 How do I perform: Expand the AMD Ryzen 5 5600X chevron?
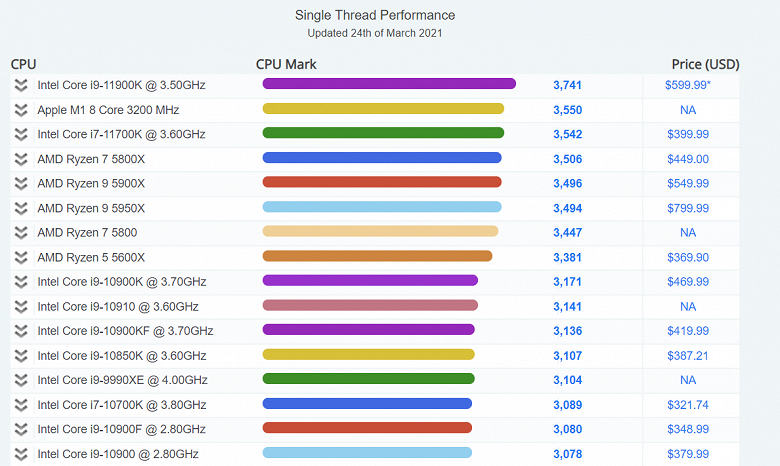[x=20, y=257]
